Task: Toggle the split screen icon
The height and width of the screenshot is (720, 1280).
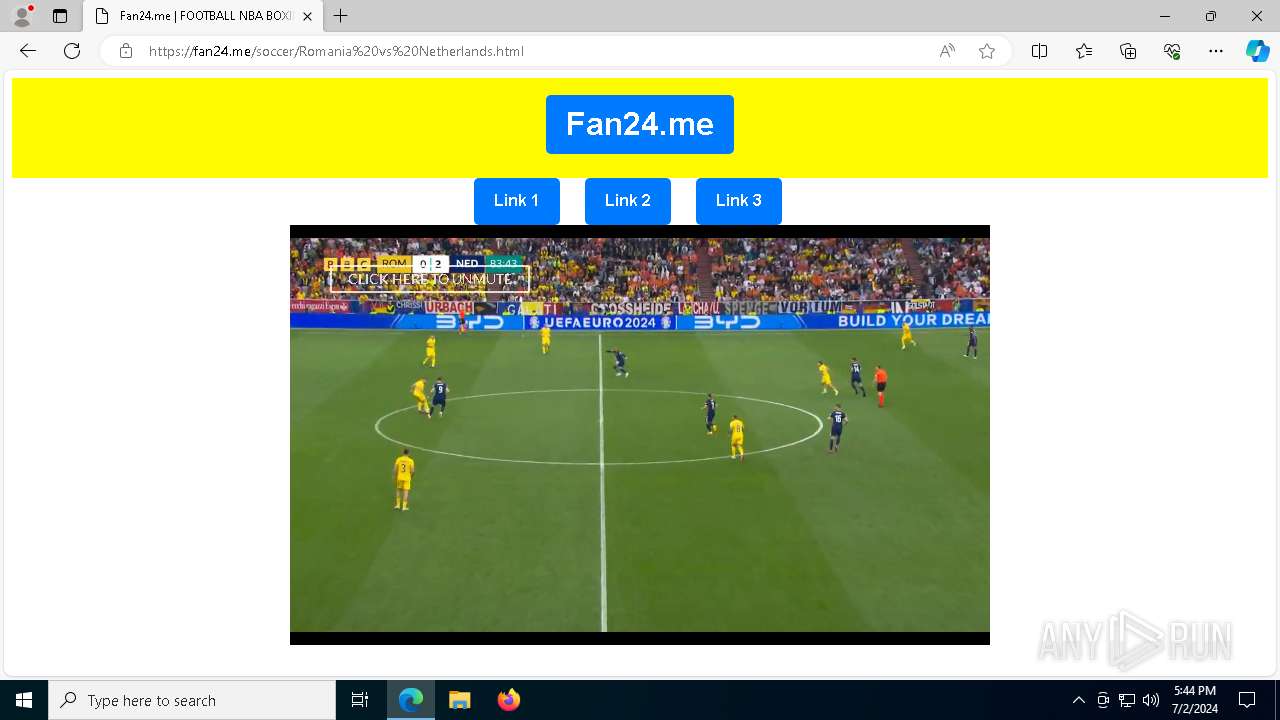Action: pos(1039,51)
